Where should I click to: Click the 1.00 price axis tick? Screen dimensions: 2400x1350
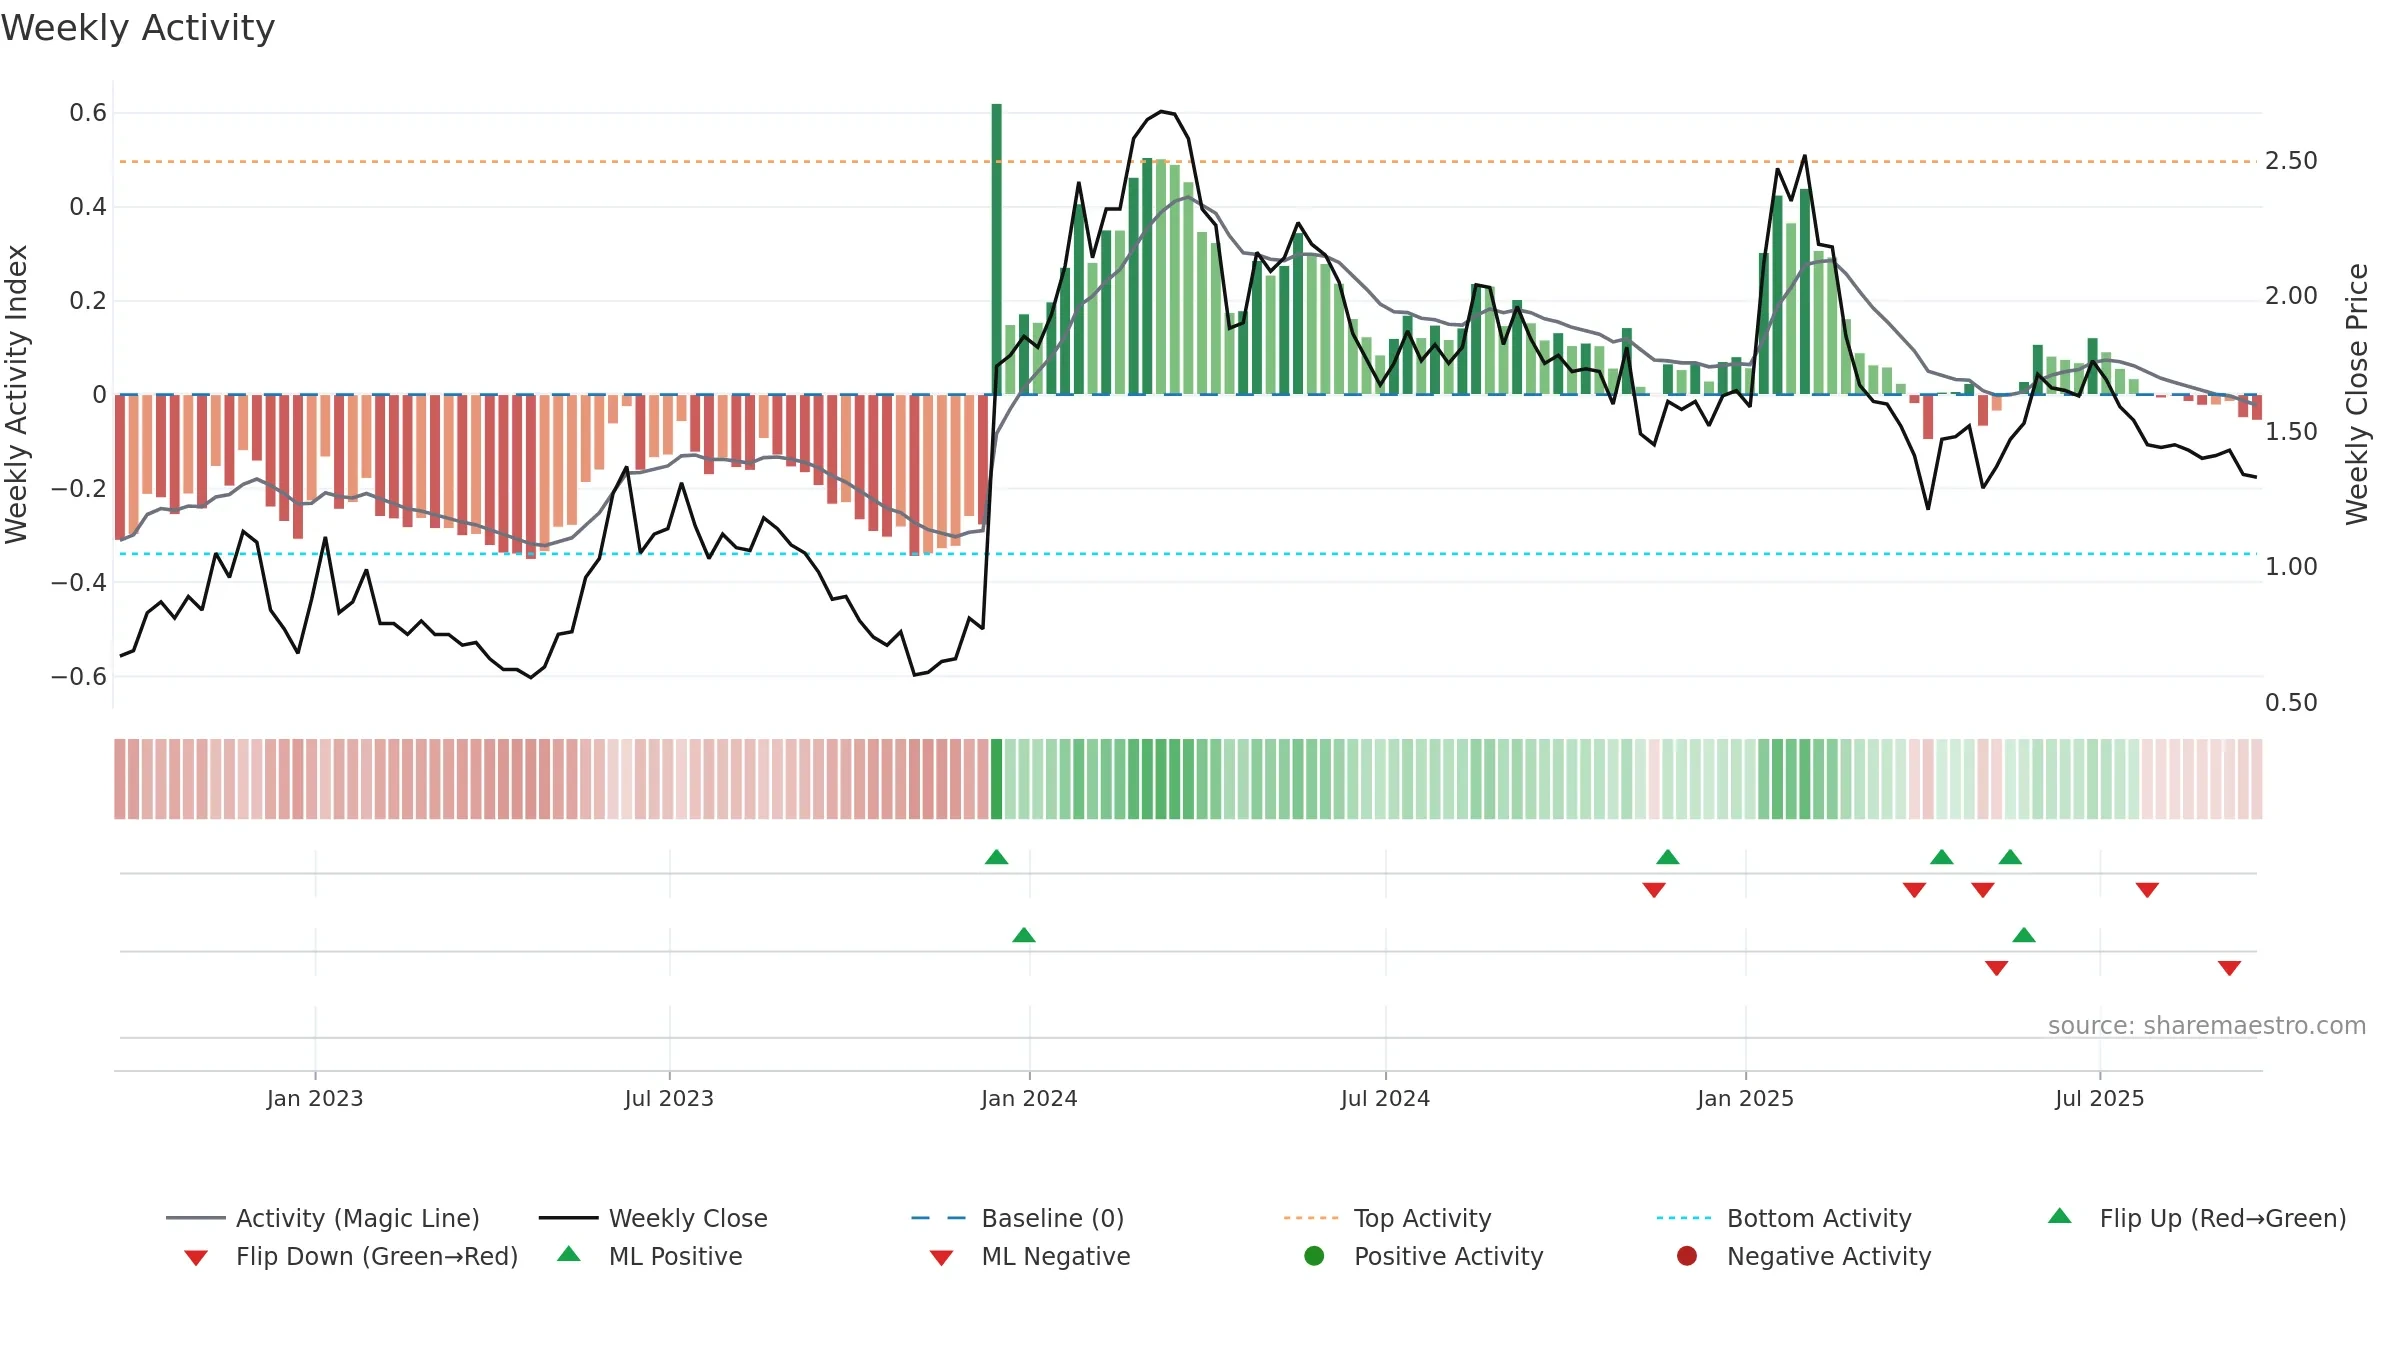pos(2291,567)
